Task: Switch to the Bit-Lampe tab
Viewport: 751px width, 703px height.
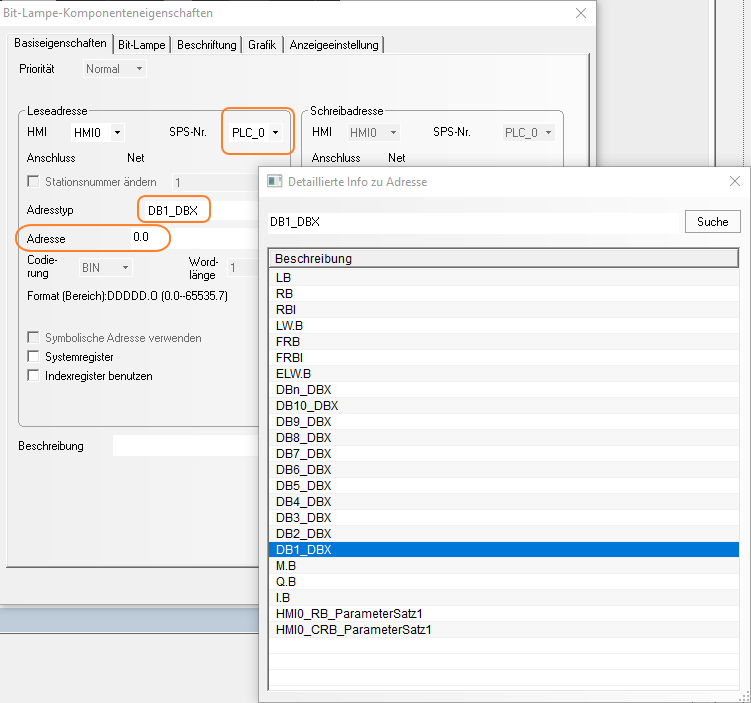Action: tap(142, 45)
